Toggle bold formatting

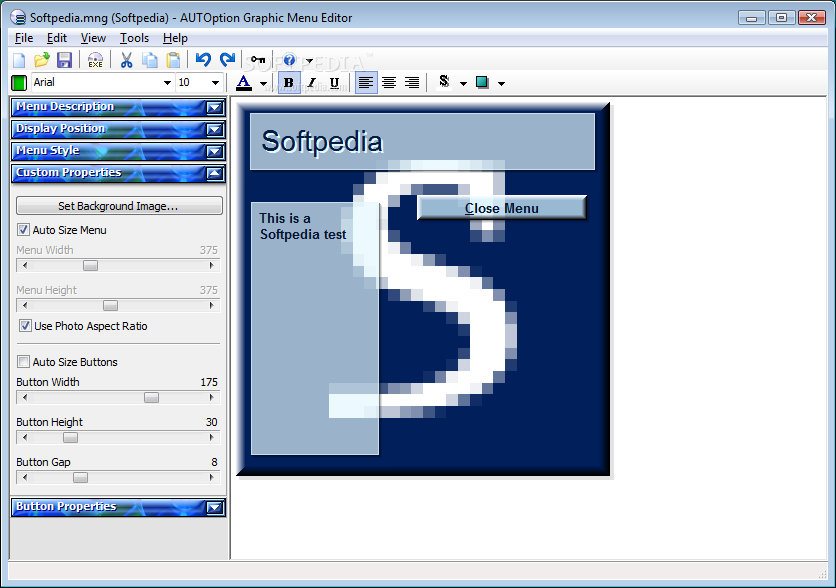(x=289, y=83)
